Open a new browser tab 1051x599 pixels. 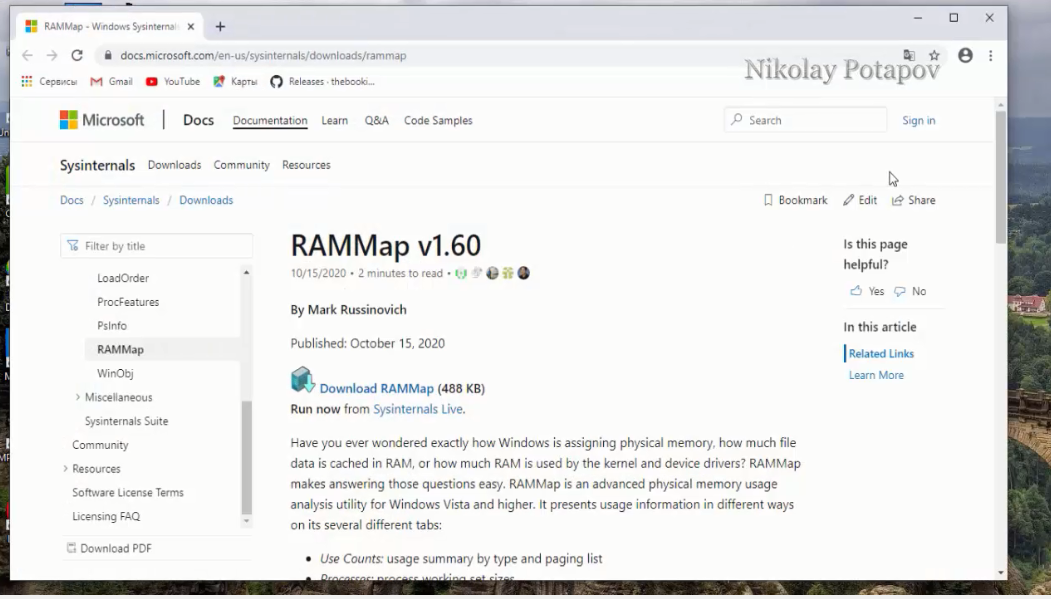[x=221, y=27]
